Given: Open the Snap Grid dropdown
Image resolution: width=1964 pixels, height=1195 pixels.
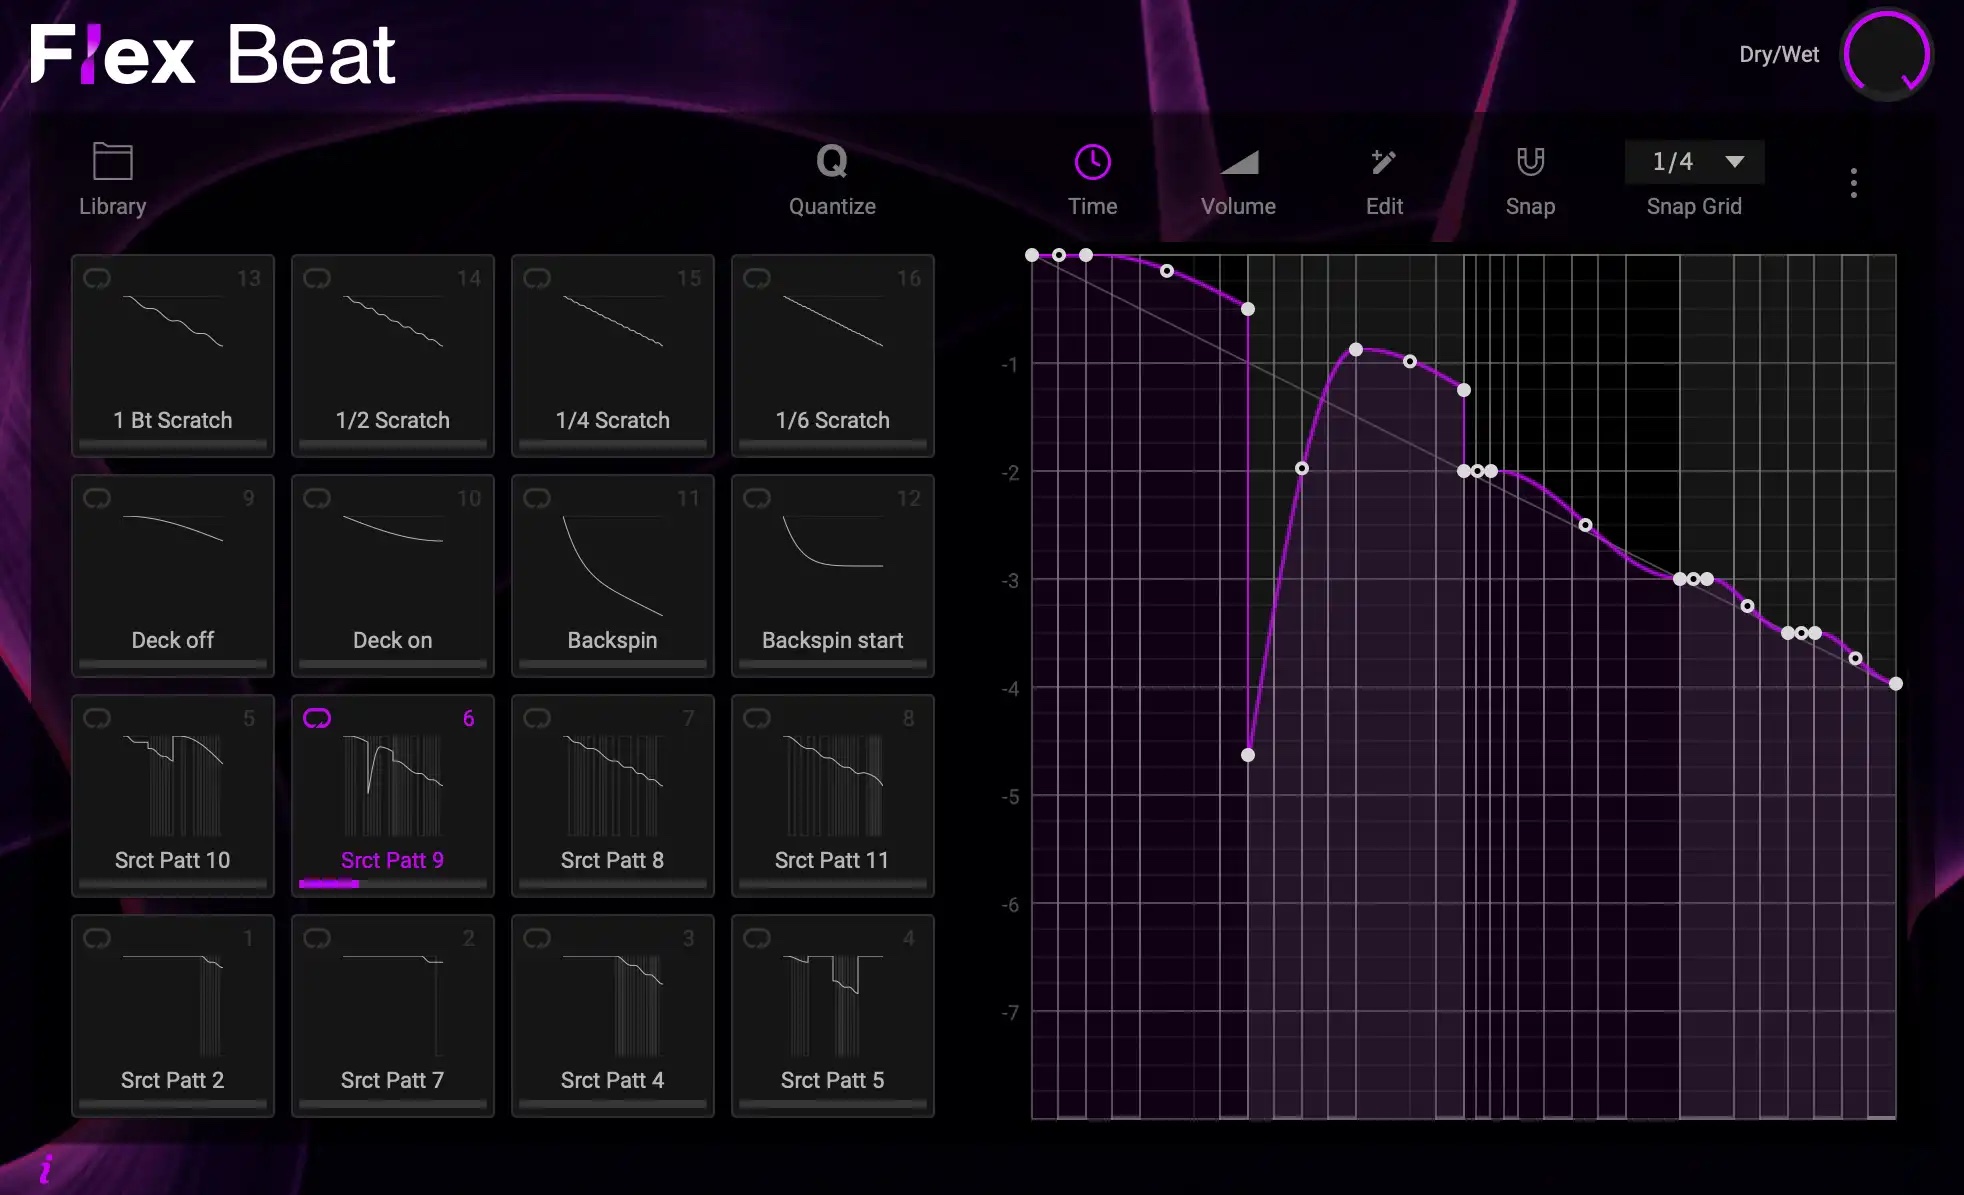Looking at the screenshot, I should pos(1692,162).
